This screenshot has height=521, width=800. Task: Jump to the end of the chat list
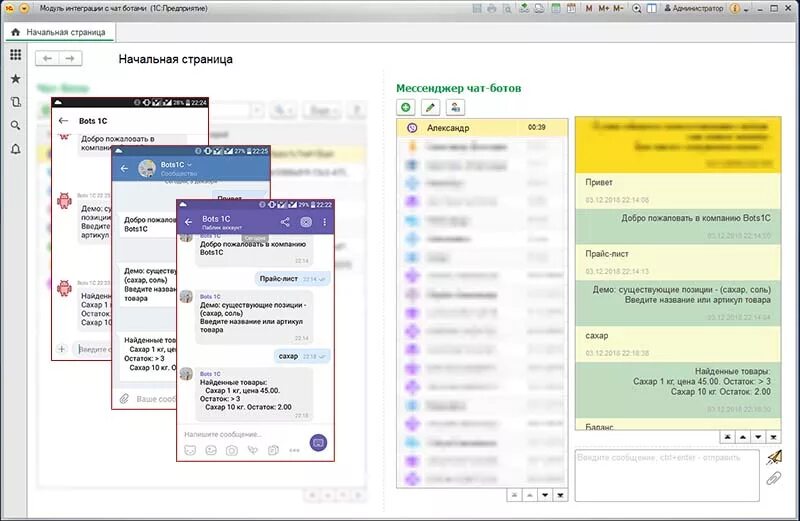pyautogui.click(x=560, y=495)
